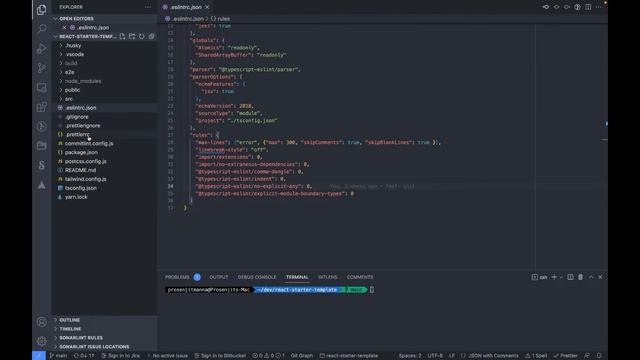The image size is (640, 360).
Task: Open the Manage gear icon
Action: point(42,341)
